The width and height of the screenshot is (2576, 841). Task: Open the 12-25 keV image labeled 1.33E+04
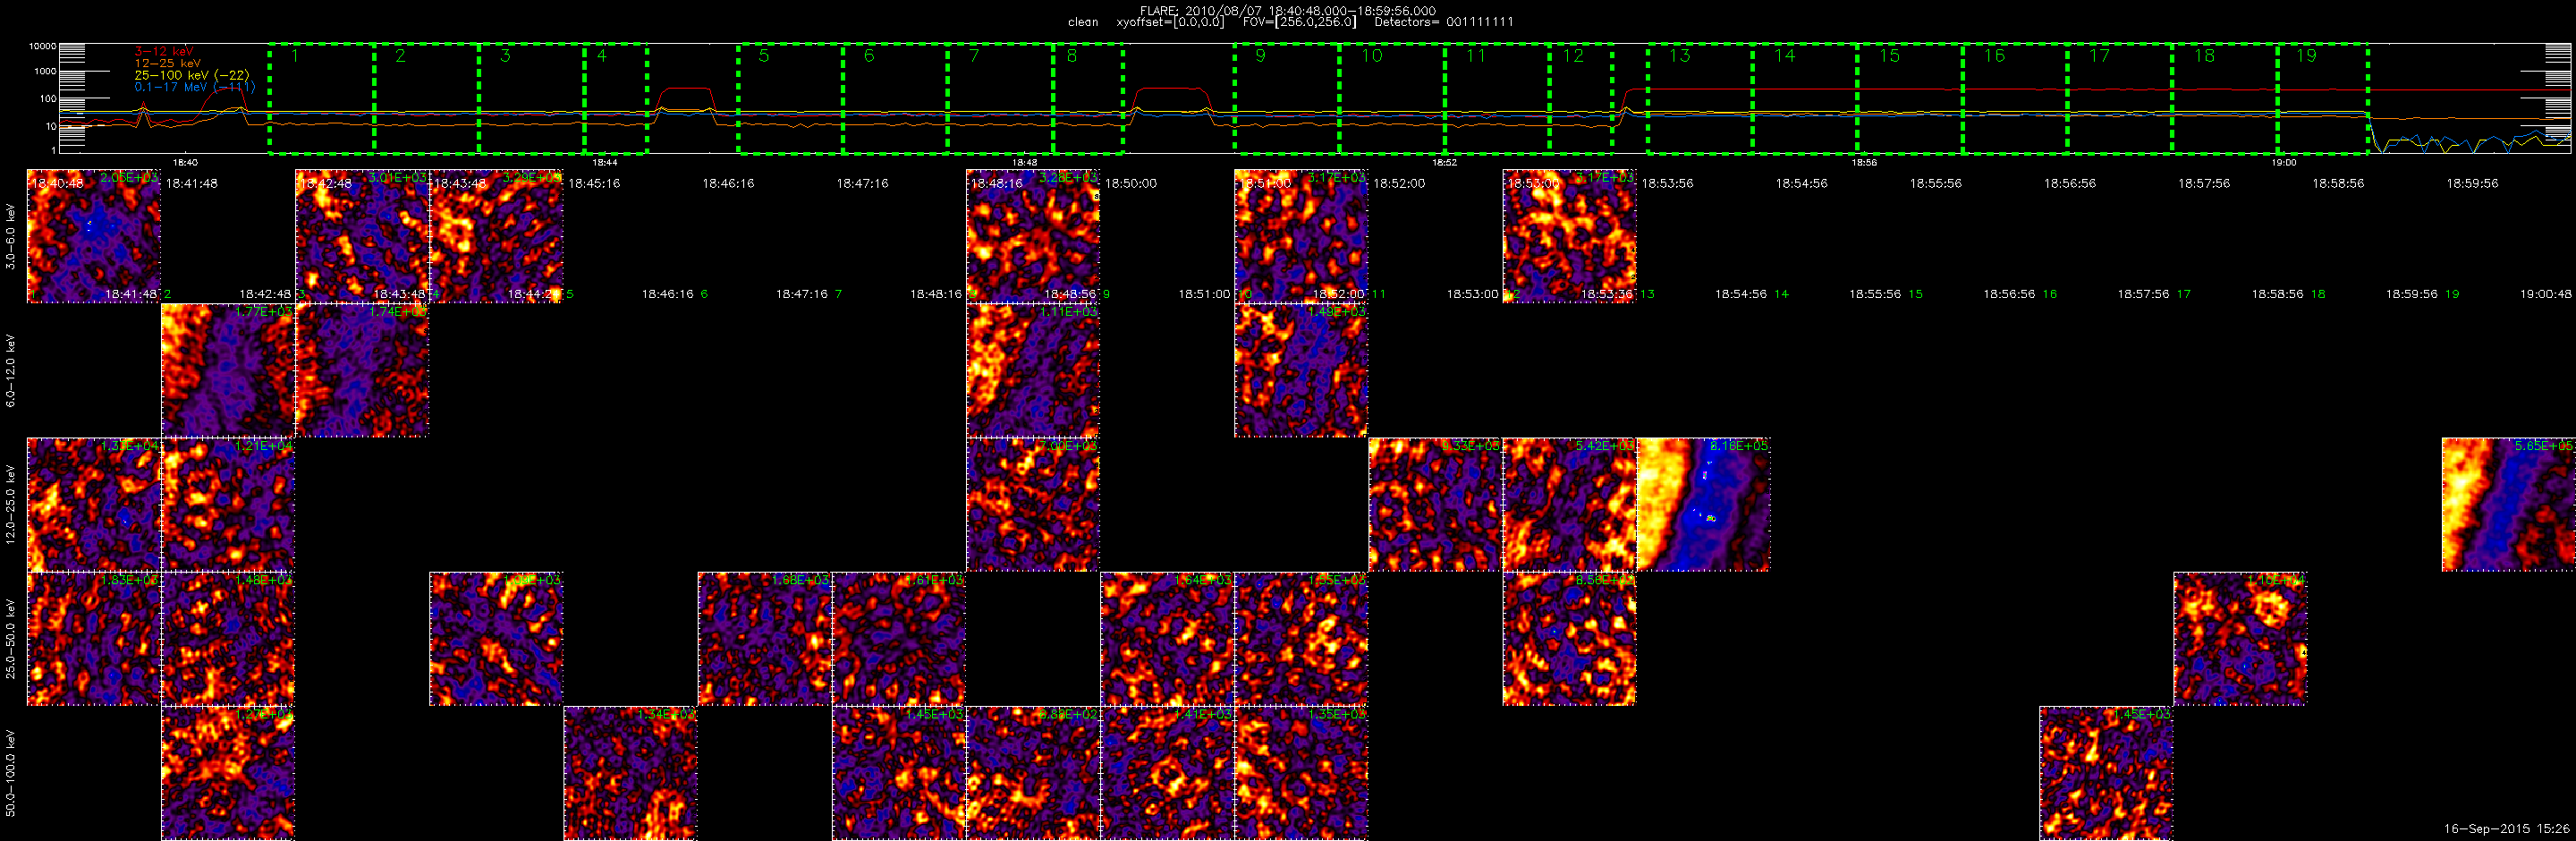[94, 505]
